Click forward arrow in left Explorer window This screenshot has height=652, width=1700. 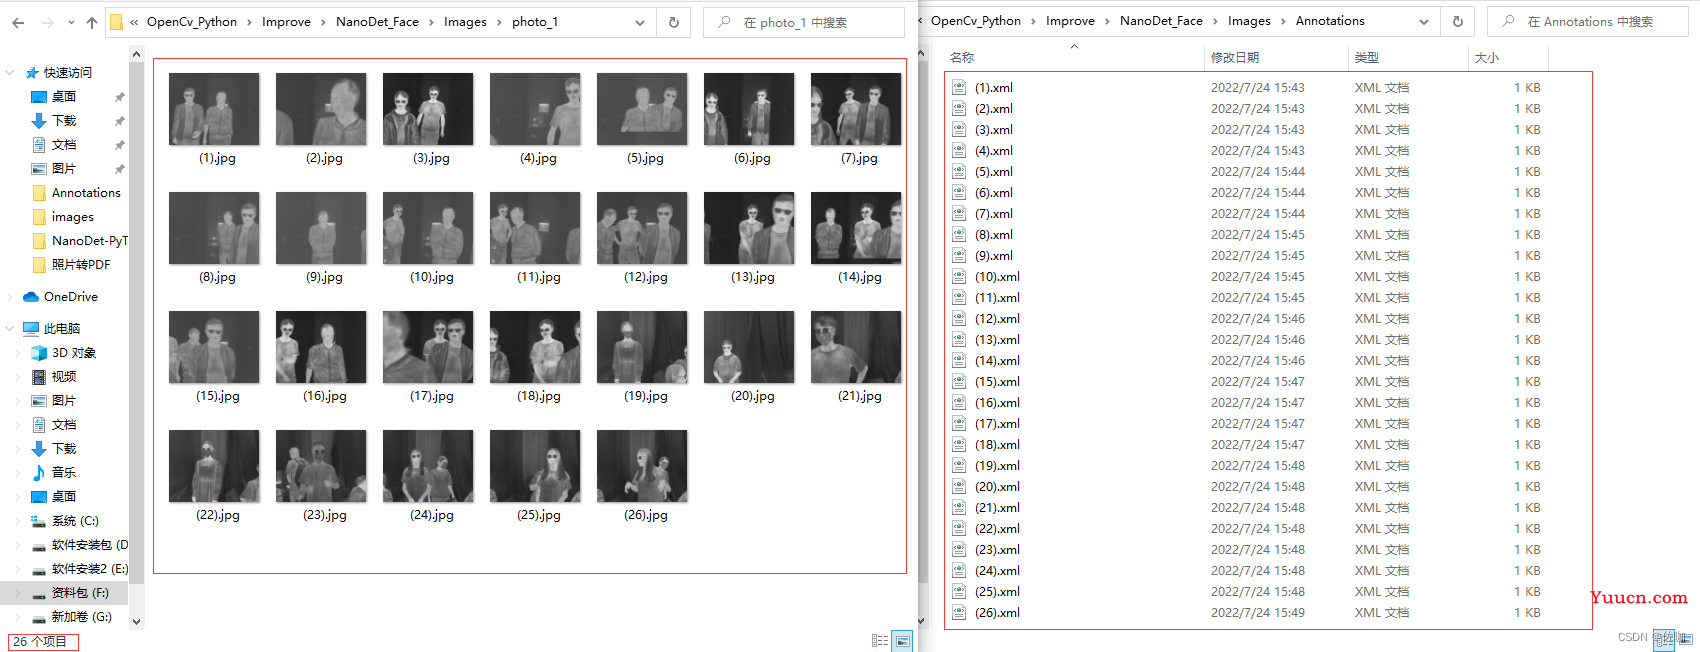click(47, 22)
